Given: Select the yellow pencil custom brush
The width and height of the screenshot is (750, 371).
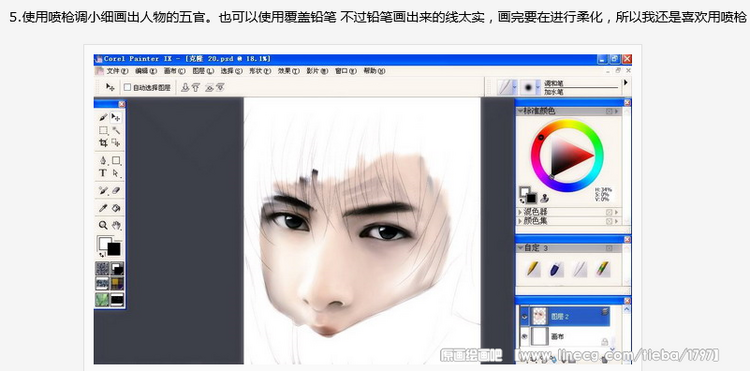Looking at the screenshot, I should (532, 269).
